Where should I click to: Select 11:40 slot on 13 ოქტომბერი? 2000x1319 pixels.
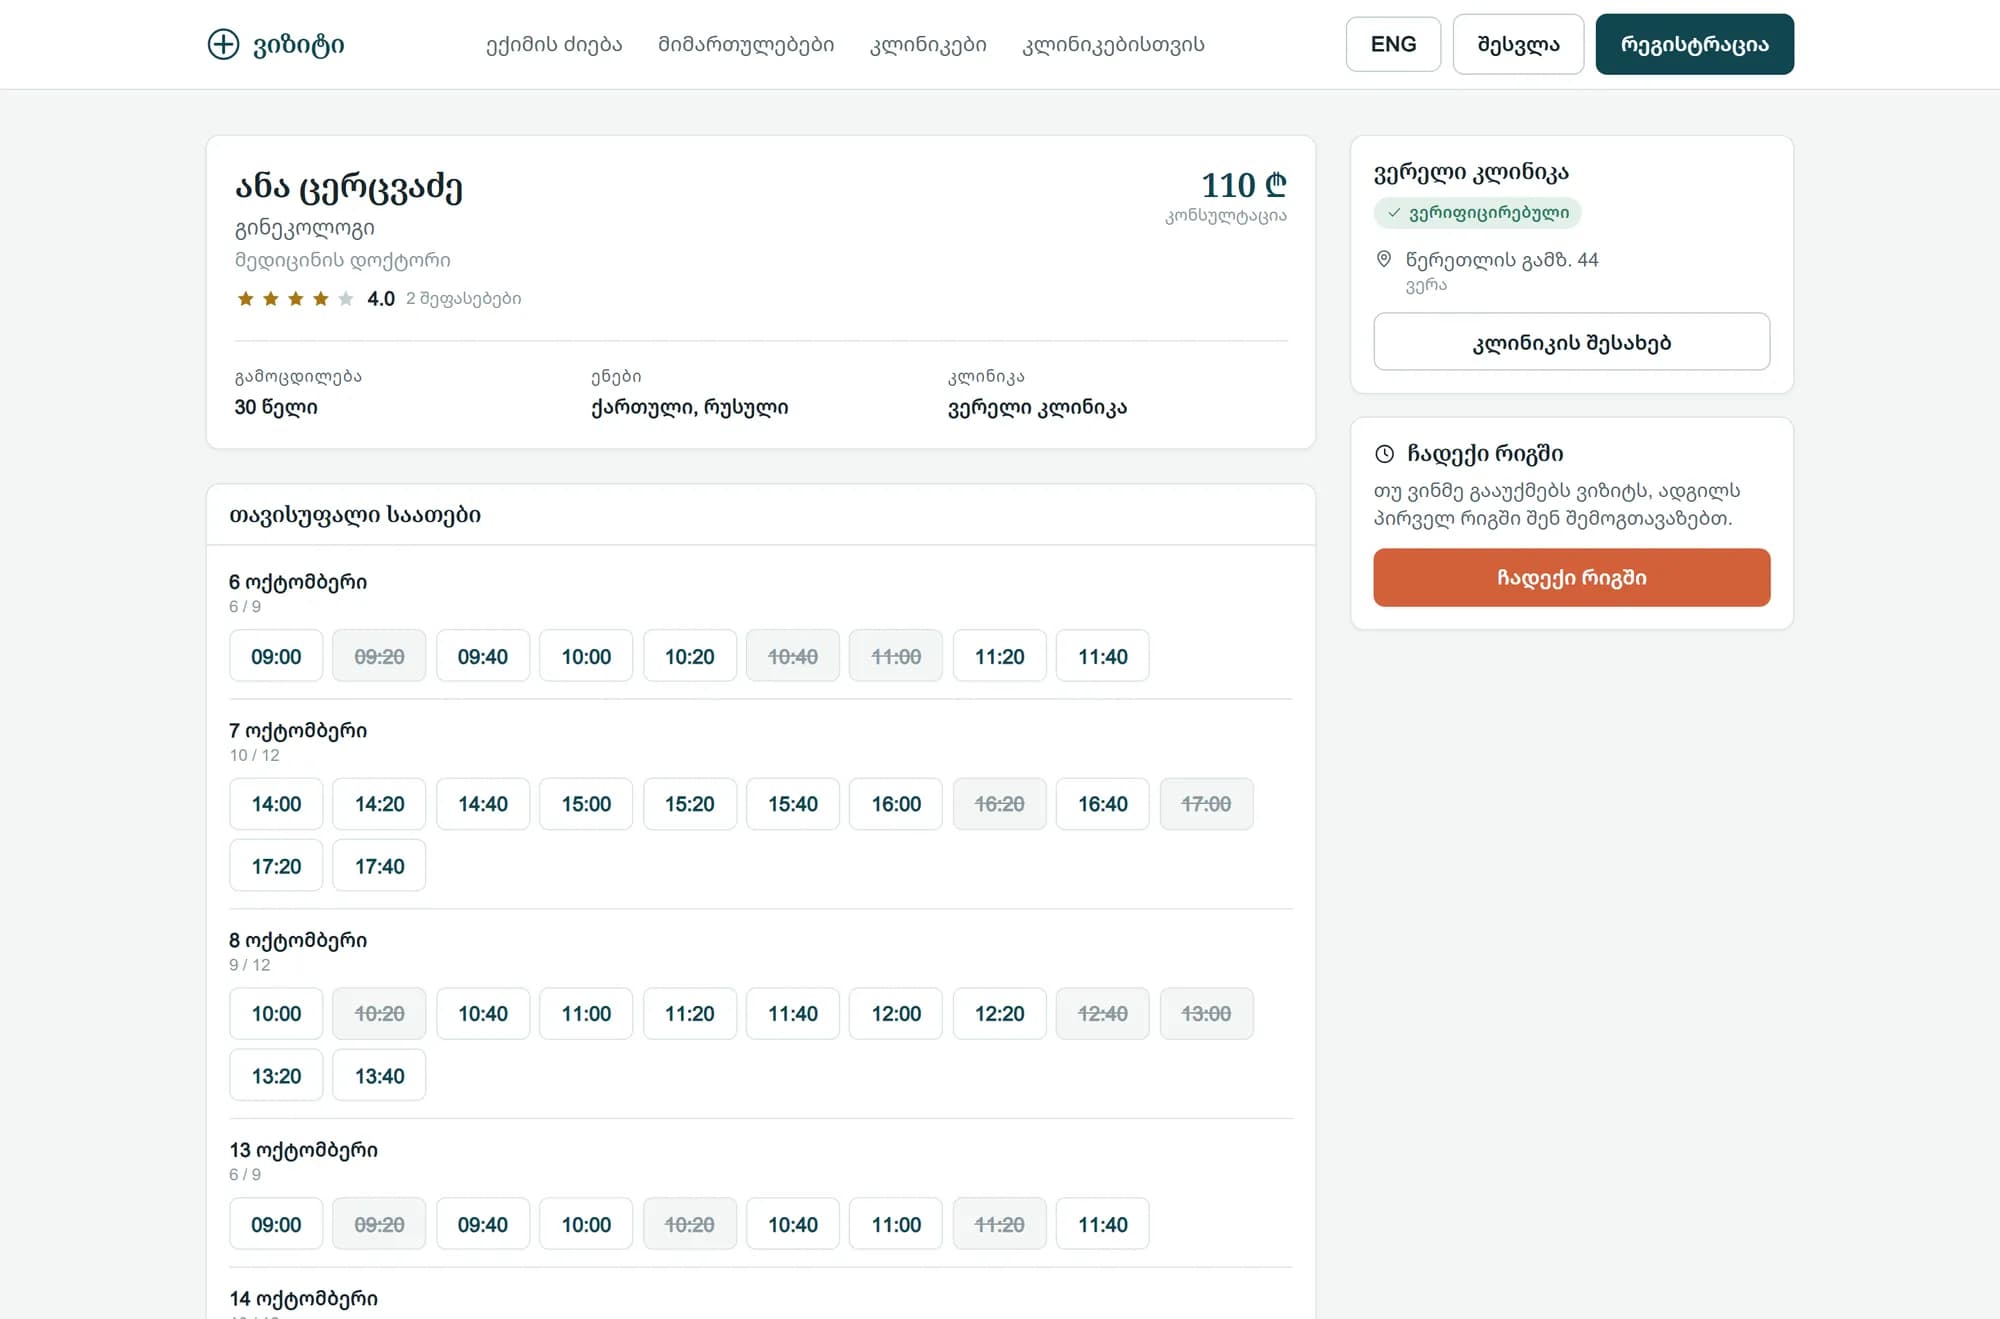click(x=1102, y=1224)
